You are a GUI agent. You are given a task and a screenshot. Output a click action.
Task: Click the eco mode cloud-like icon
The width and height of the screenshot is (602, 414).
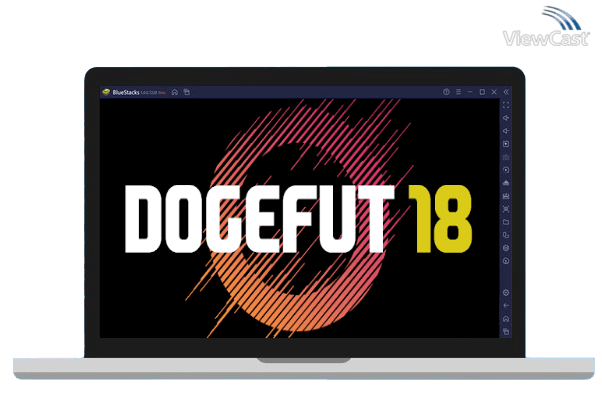point(506,183)
